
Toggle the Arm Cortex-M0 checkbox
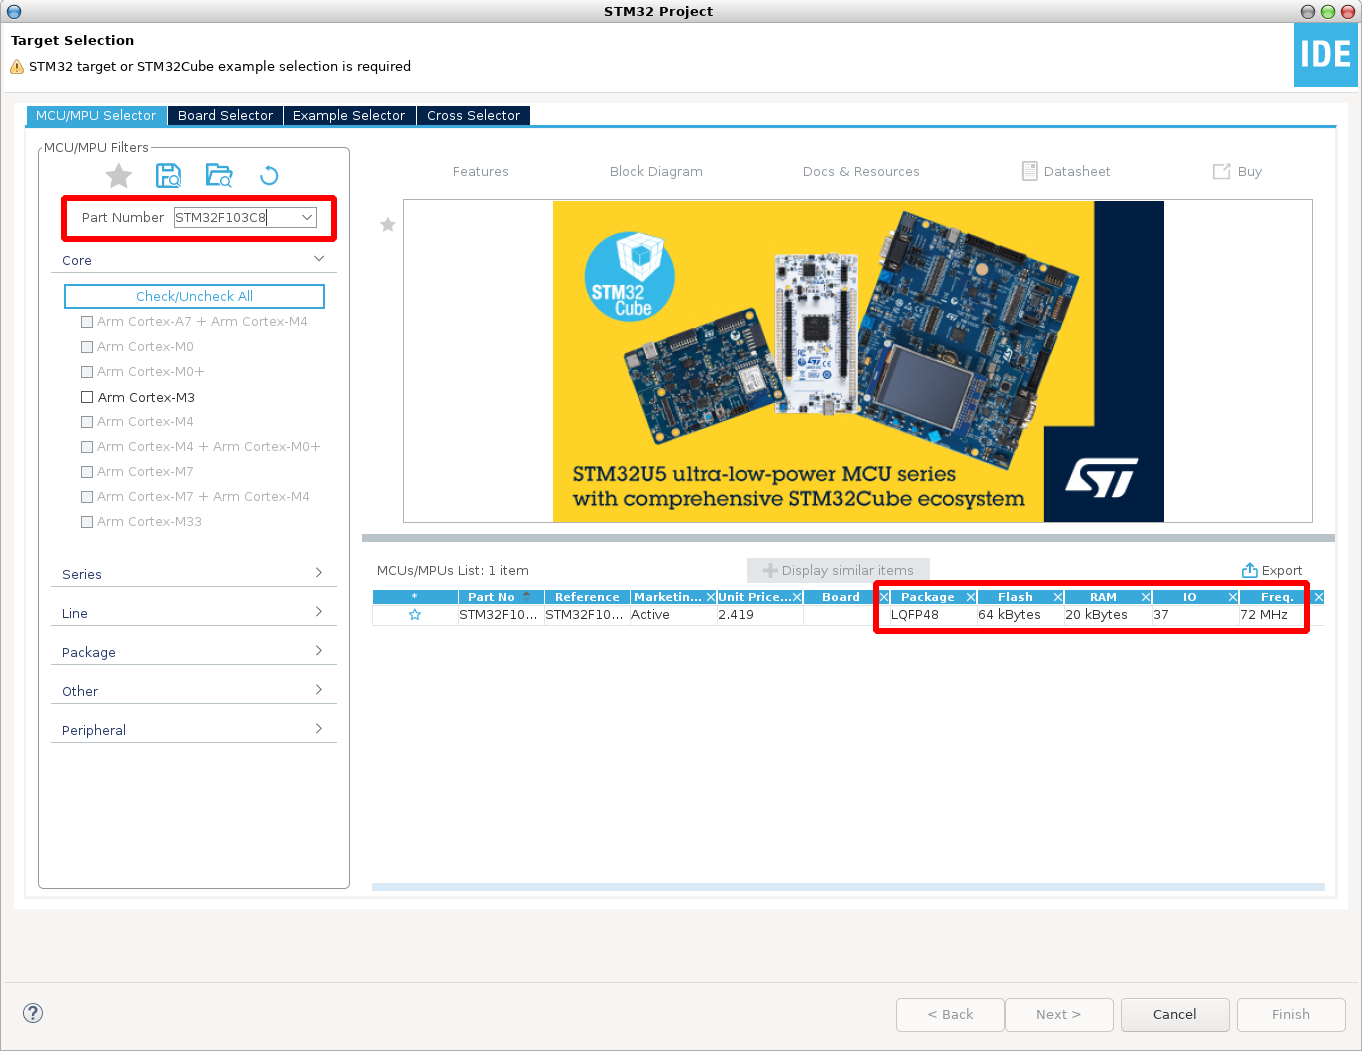(87, 347)
